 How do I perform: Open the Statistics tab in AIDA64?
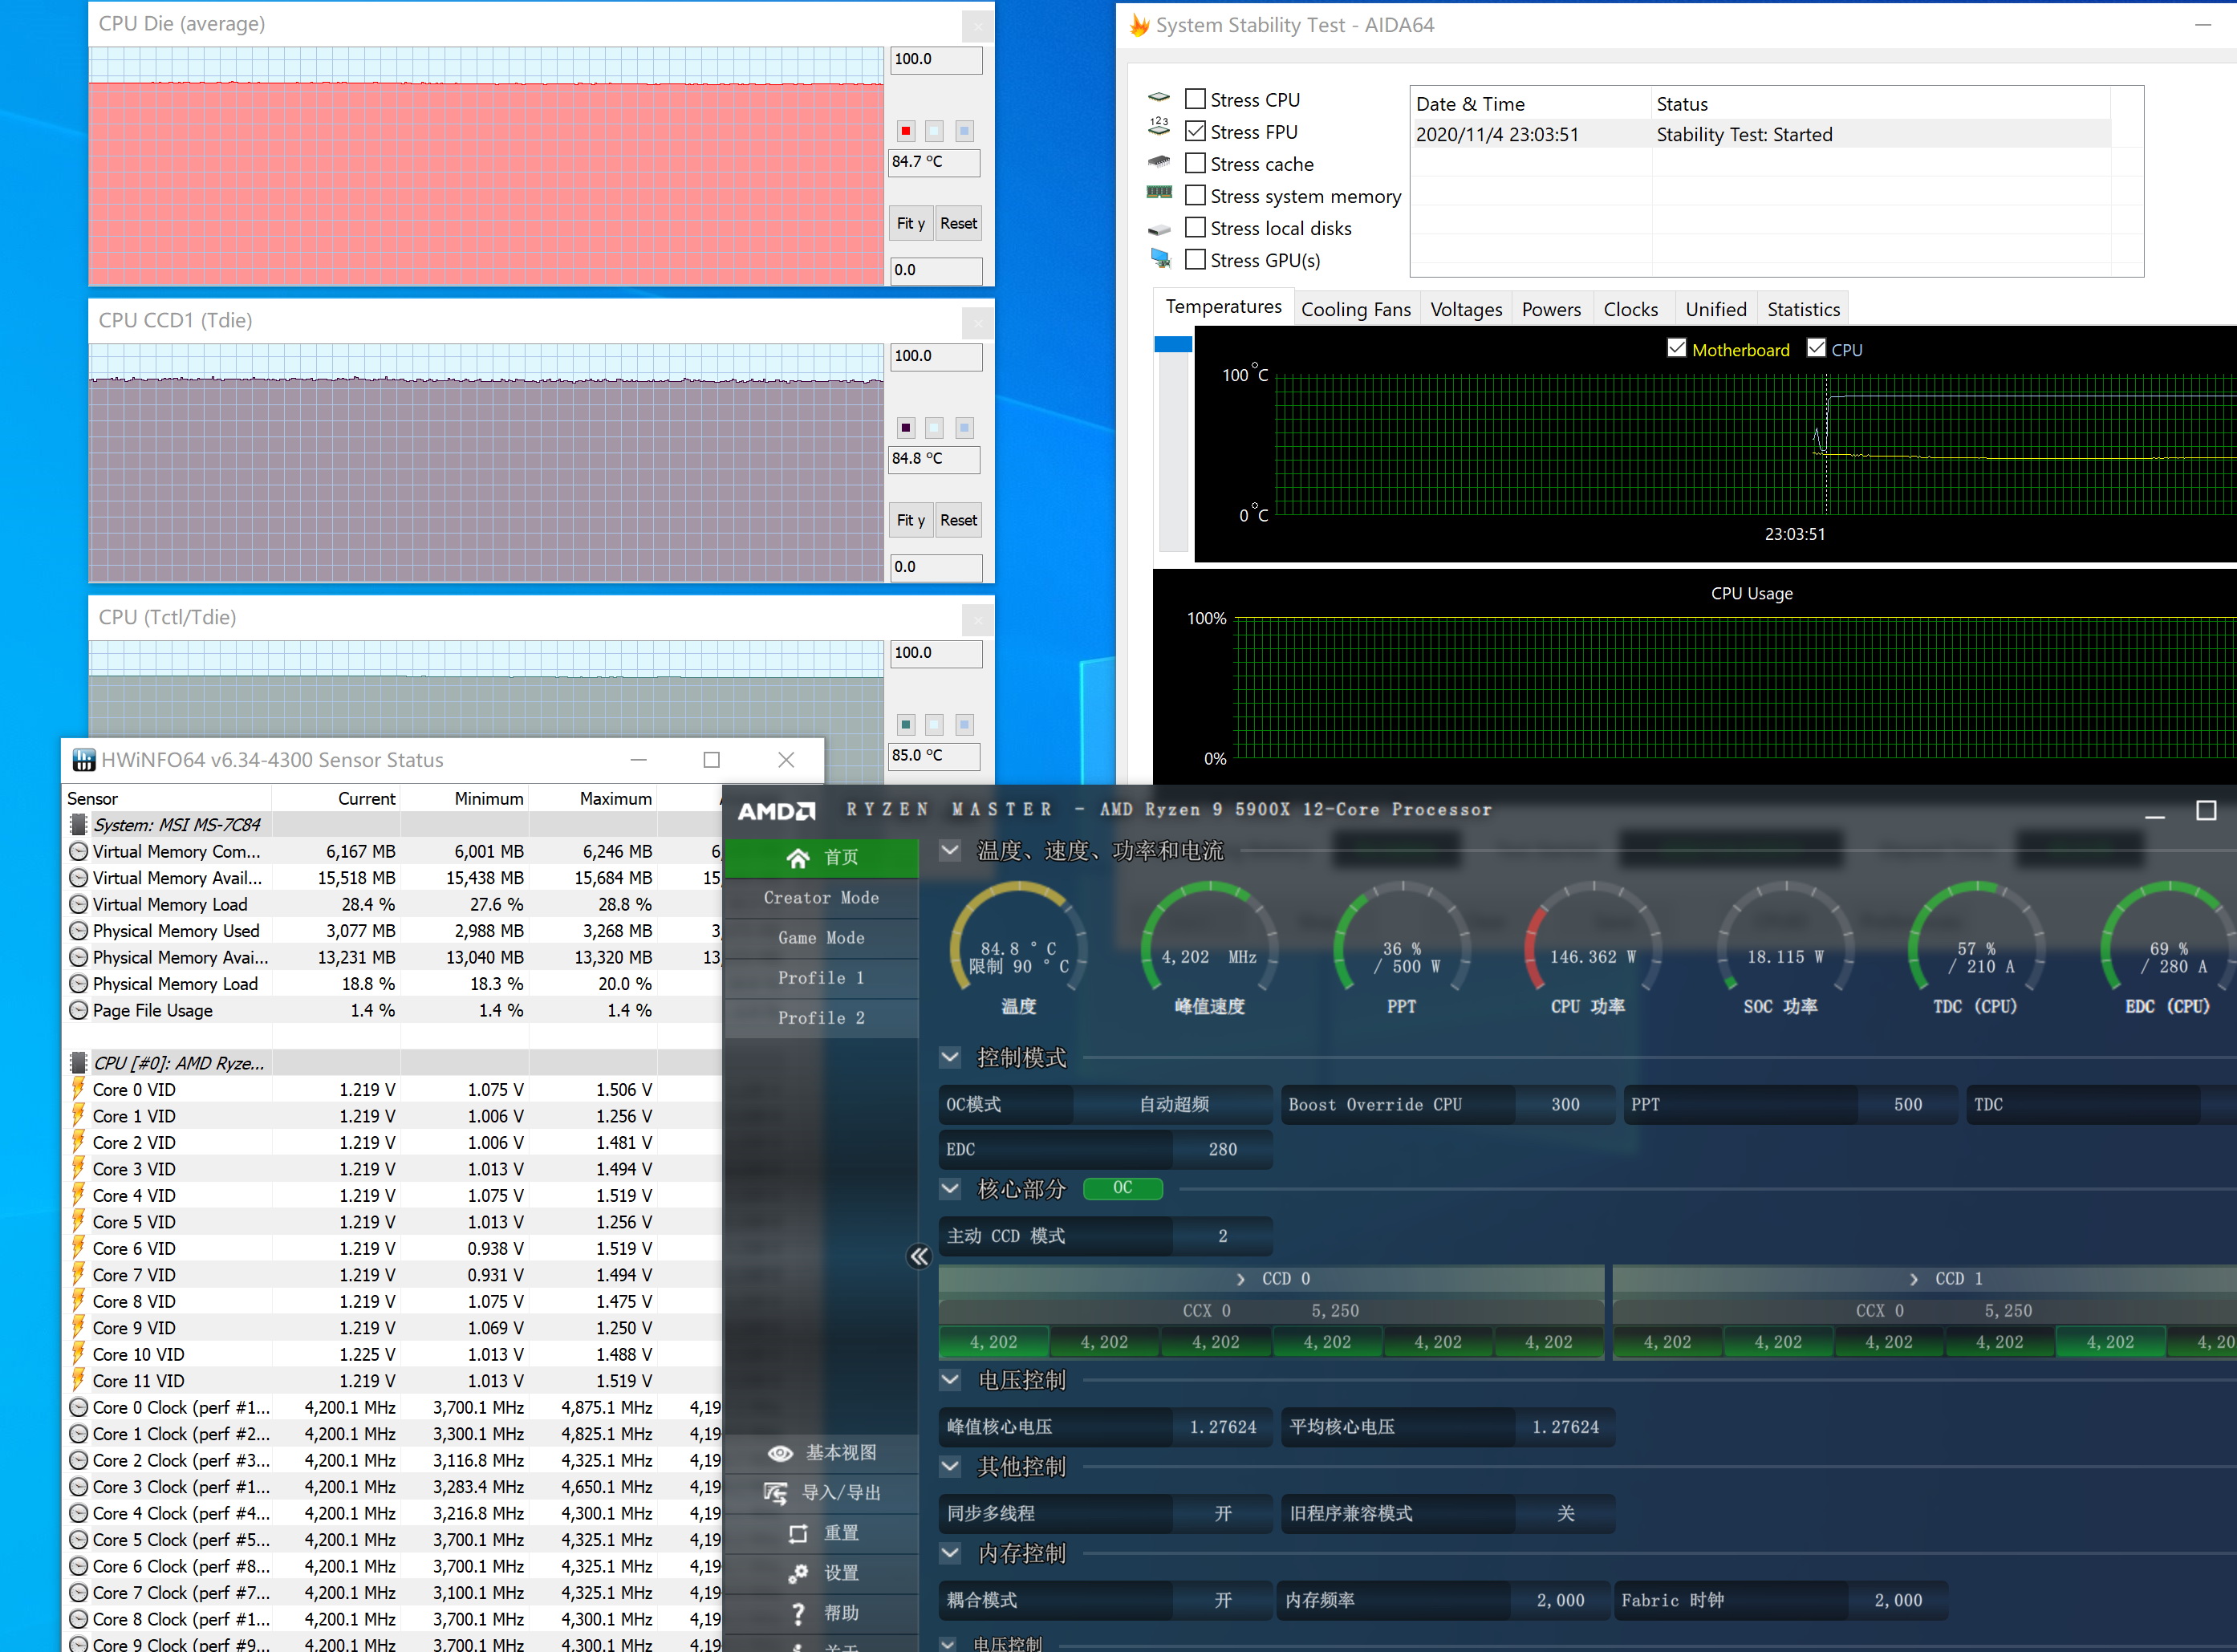pyautogui.click(x=1802, y=309)
